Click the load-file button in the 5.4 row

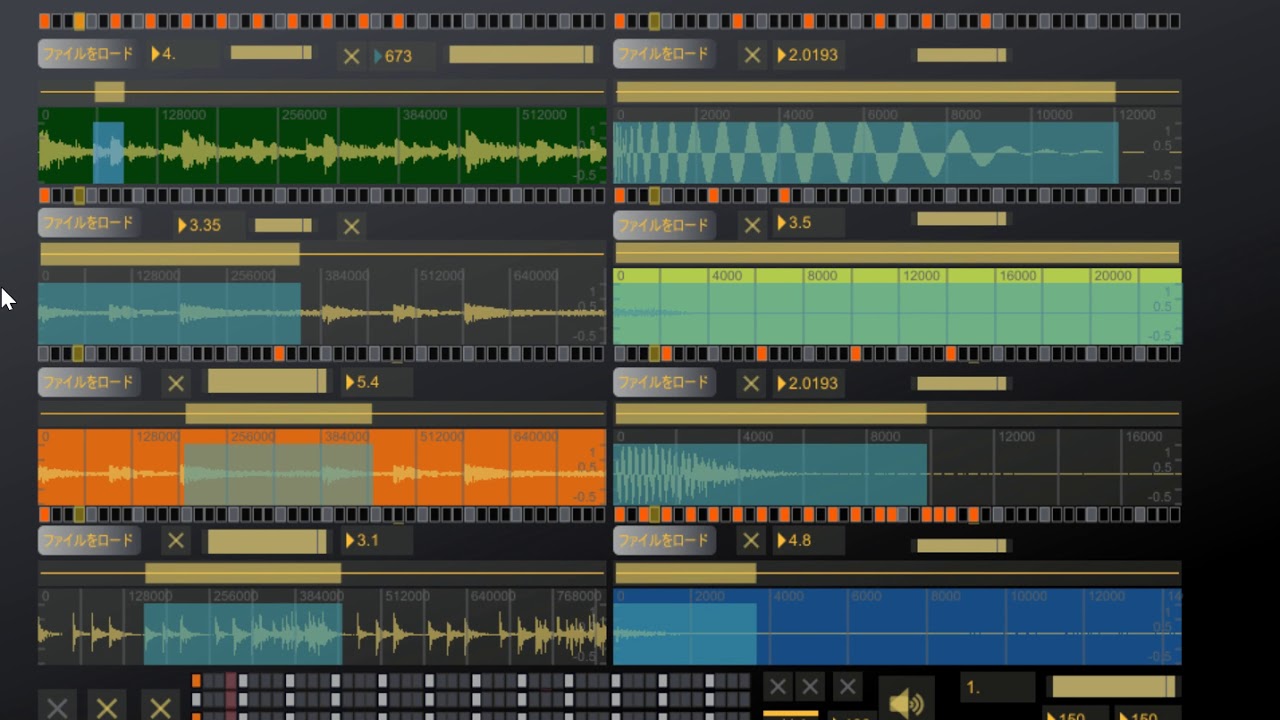coord(88,382)
